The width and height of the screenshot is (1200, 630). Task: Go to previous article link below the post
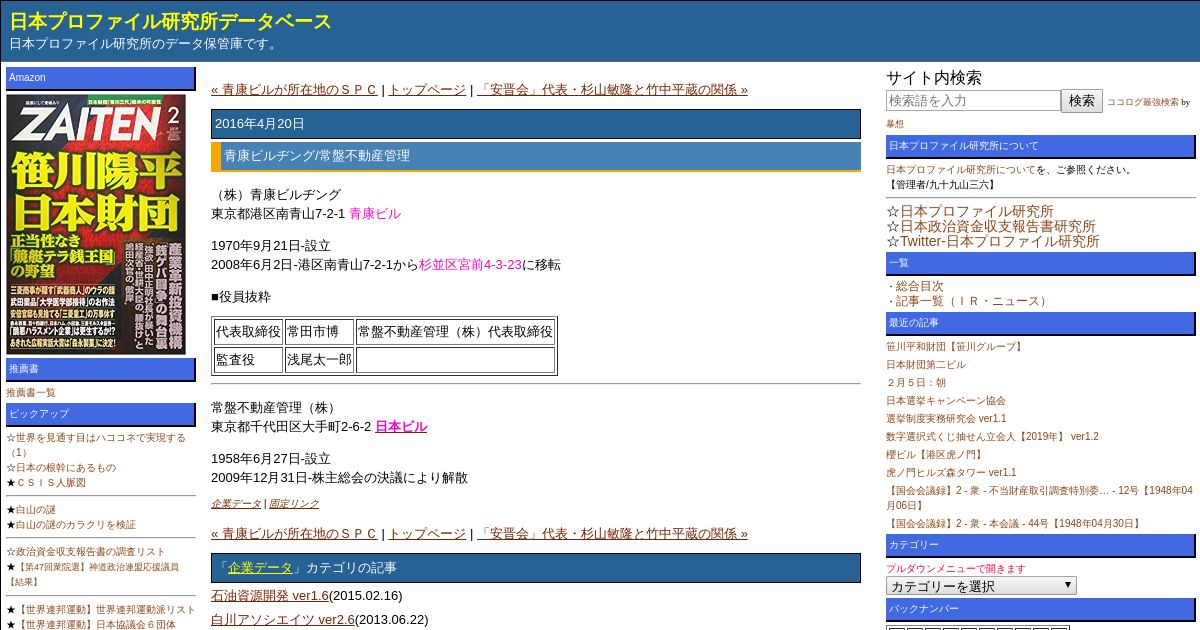point(294,533)
